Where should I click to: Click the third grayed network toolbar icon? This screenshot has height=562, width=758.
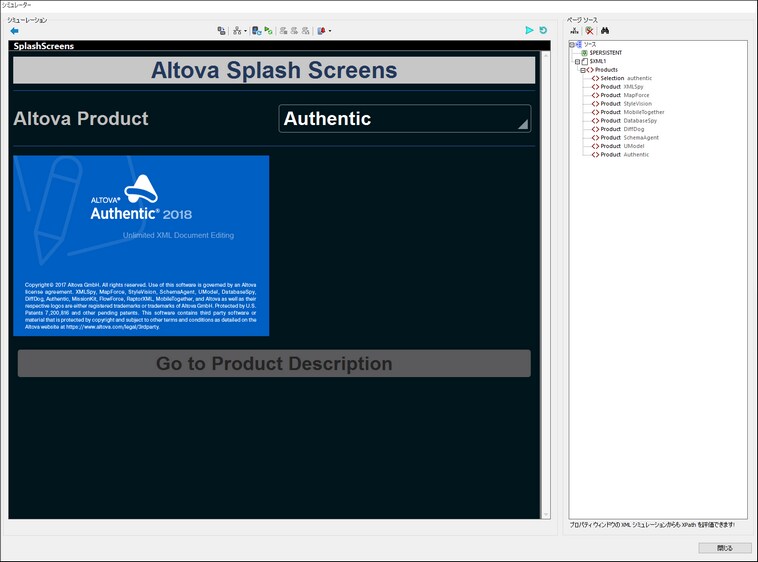[305, 31]
